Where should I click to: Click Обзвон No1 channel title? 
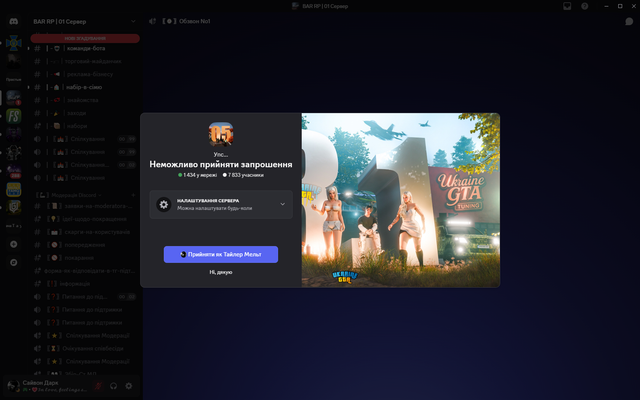195,21
